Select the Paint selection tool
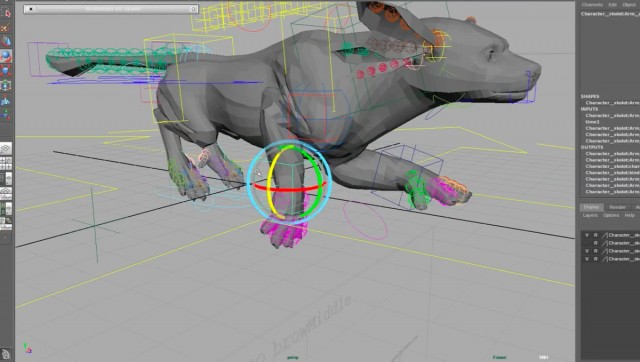This screenshot has width=640, height=362. click(6, 27)
